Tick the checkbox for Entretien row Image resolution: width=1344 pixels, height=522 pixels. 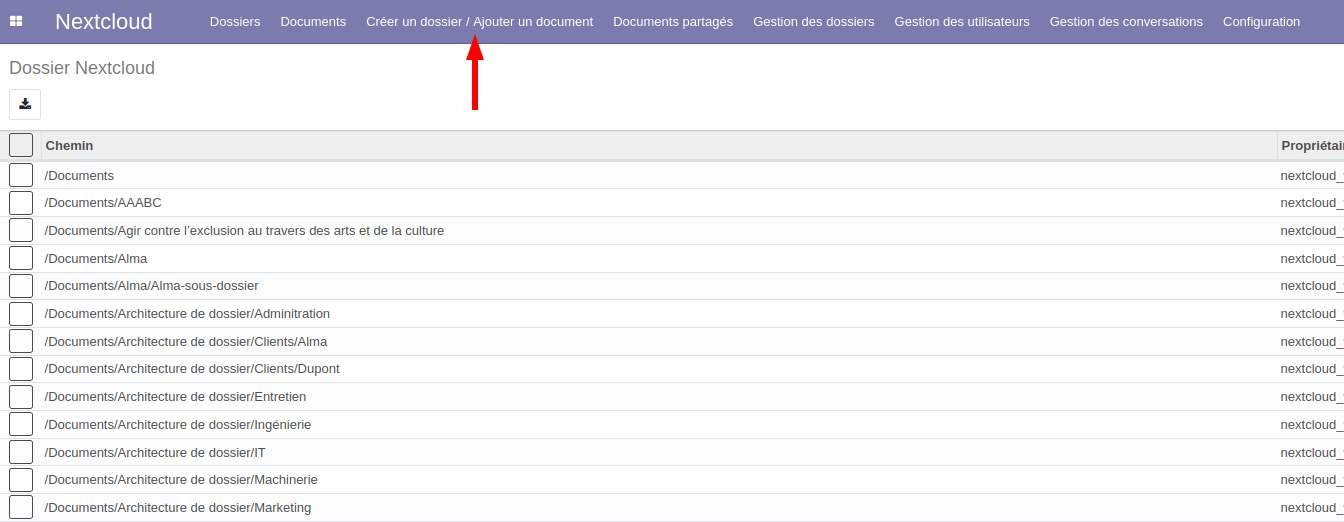pos(21,397)
